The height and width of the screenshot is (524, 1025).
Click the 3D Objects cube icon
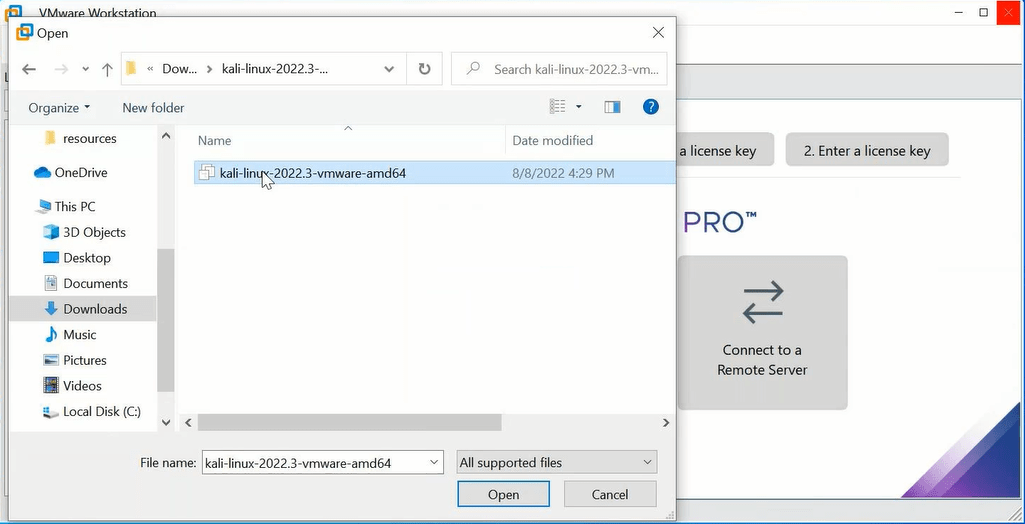click(x=50, y=232)
